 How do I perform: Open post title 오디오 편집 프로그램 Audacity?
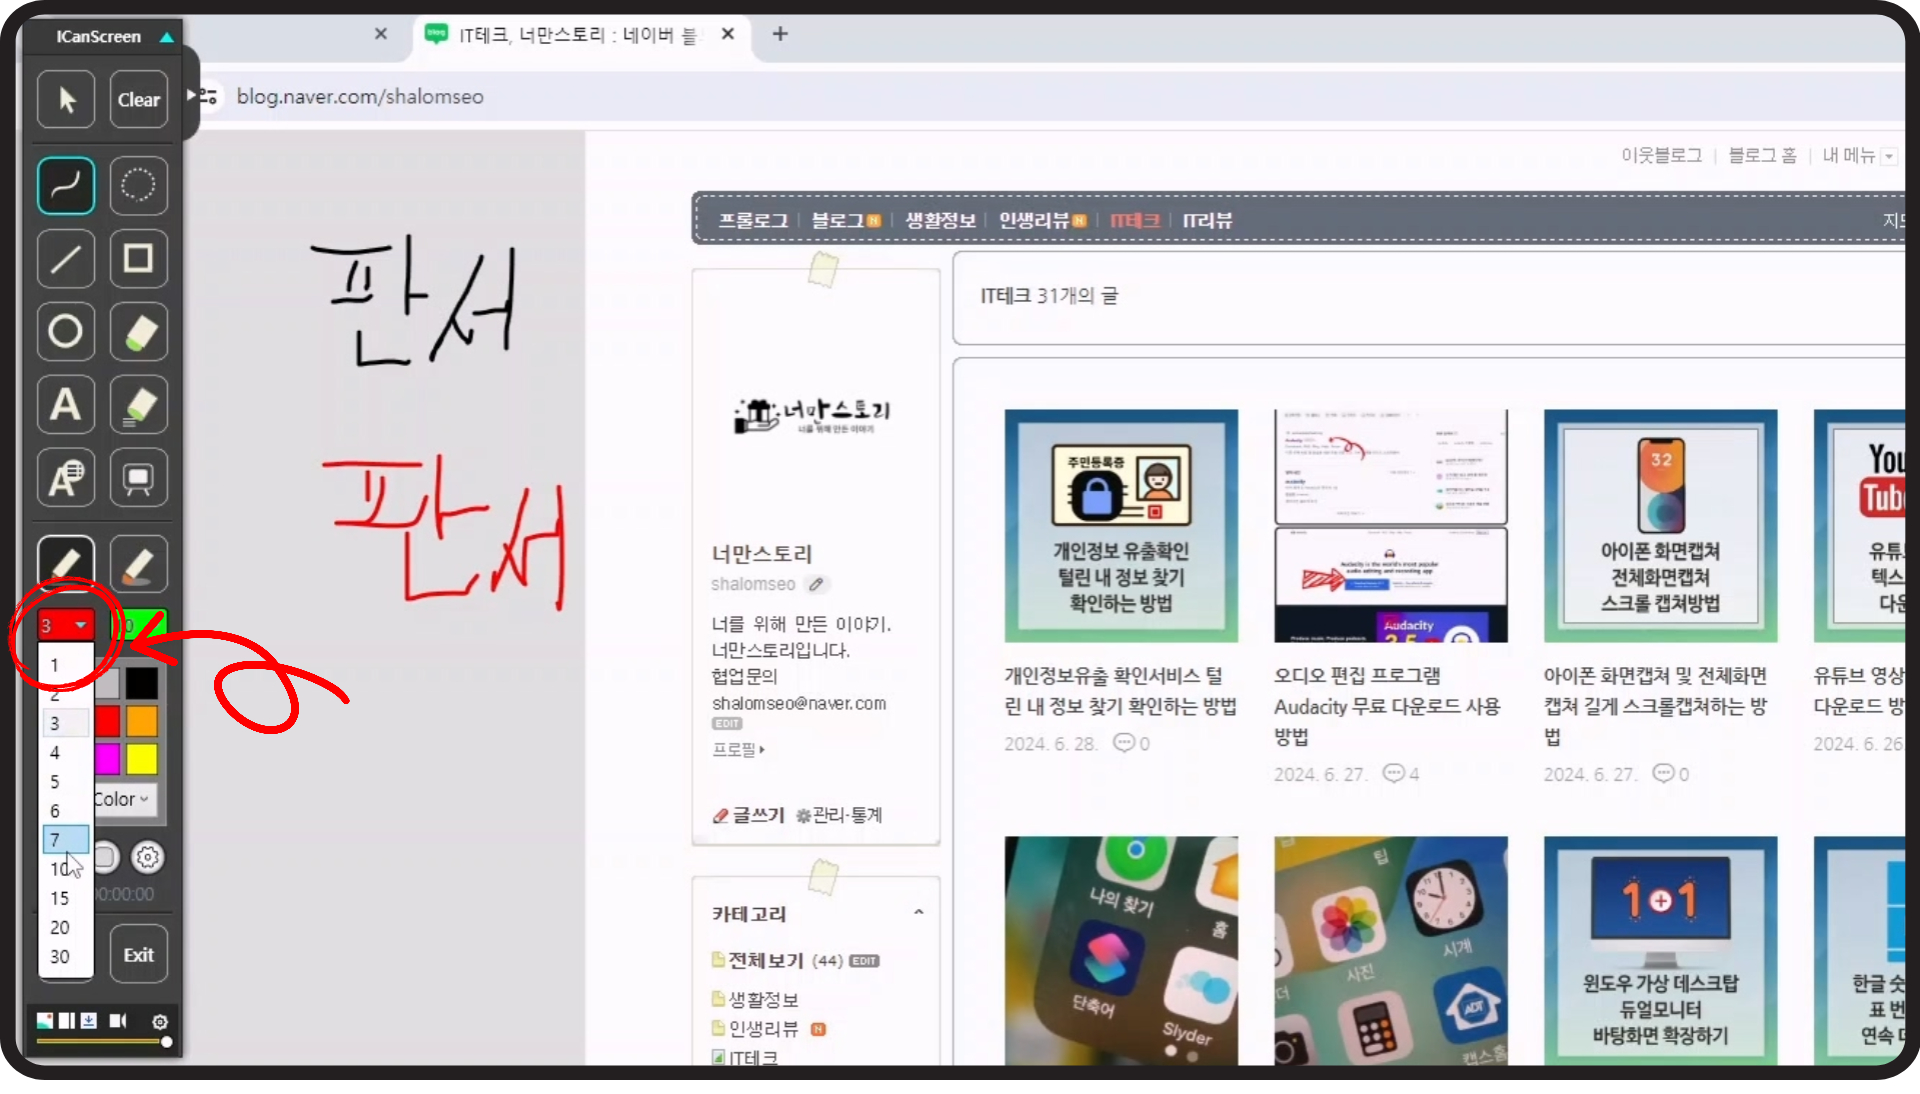coord(1387,706)
